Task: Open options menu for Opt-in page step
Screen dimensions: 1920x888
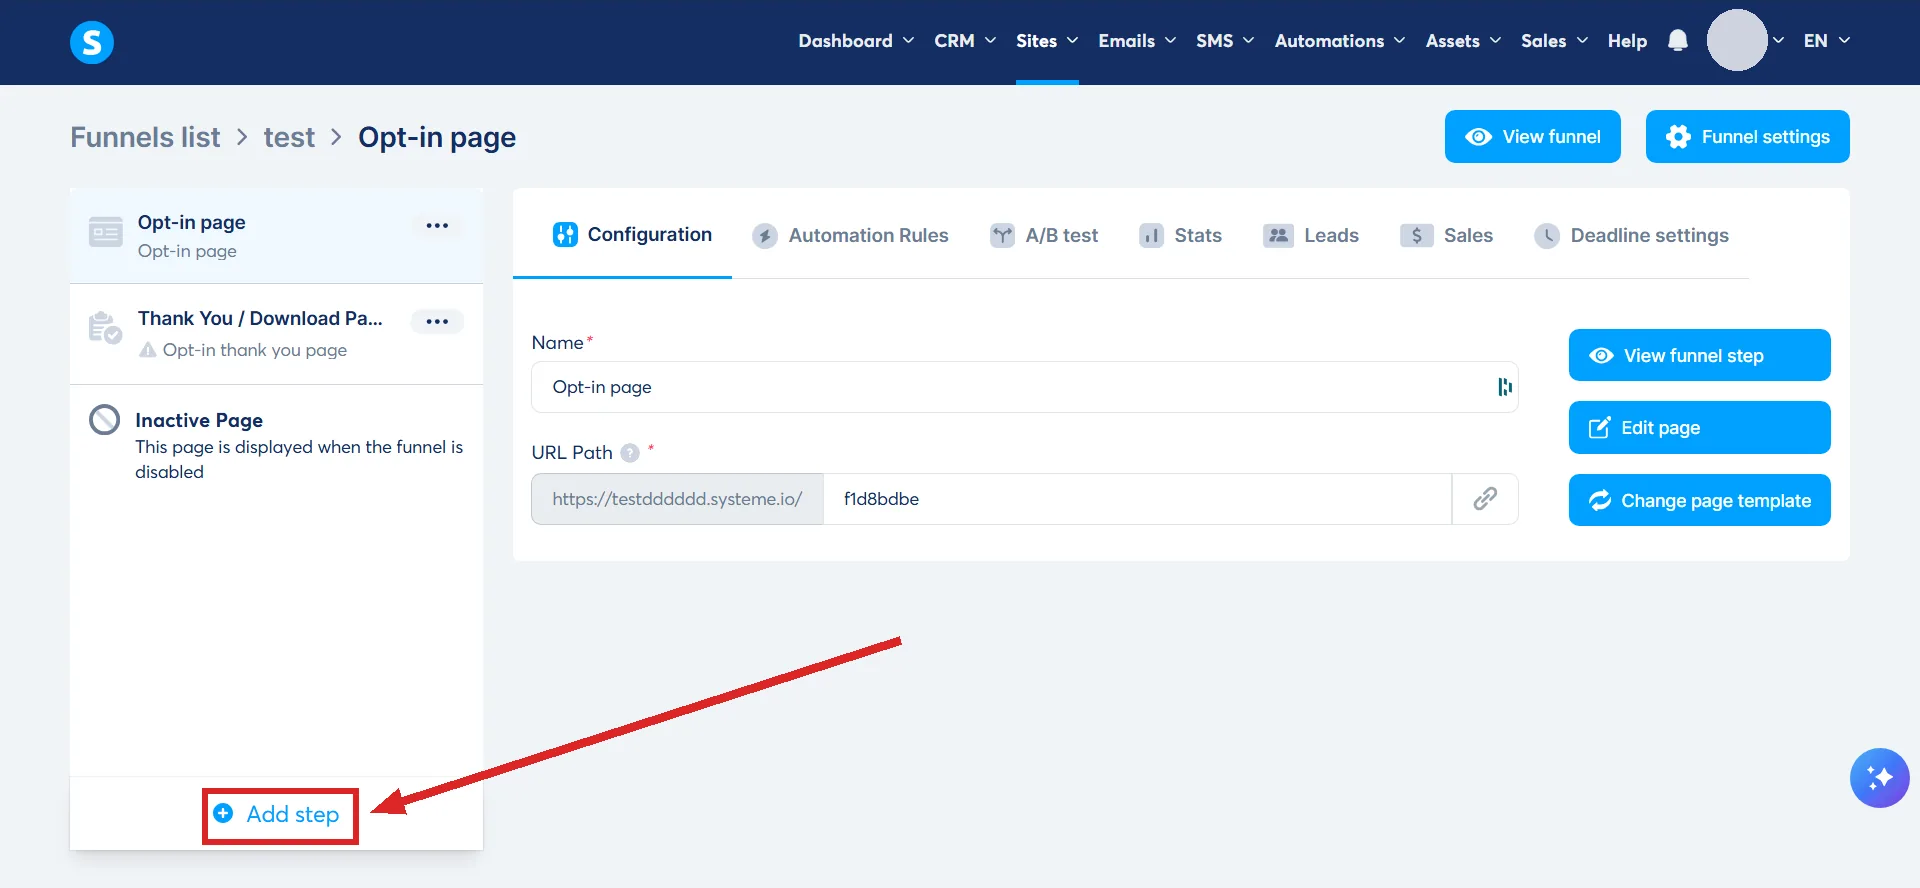Action: (437, 225)
